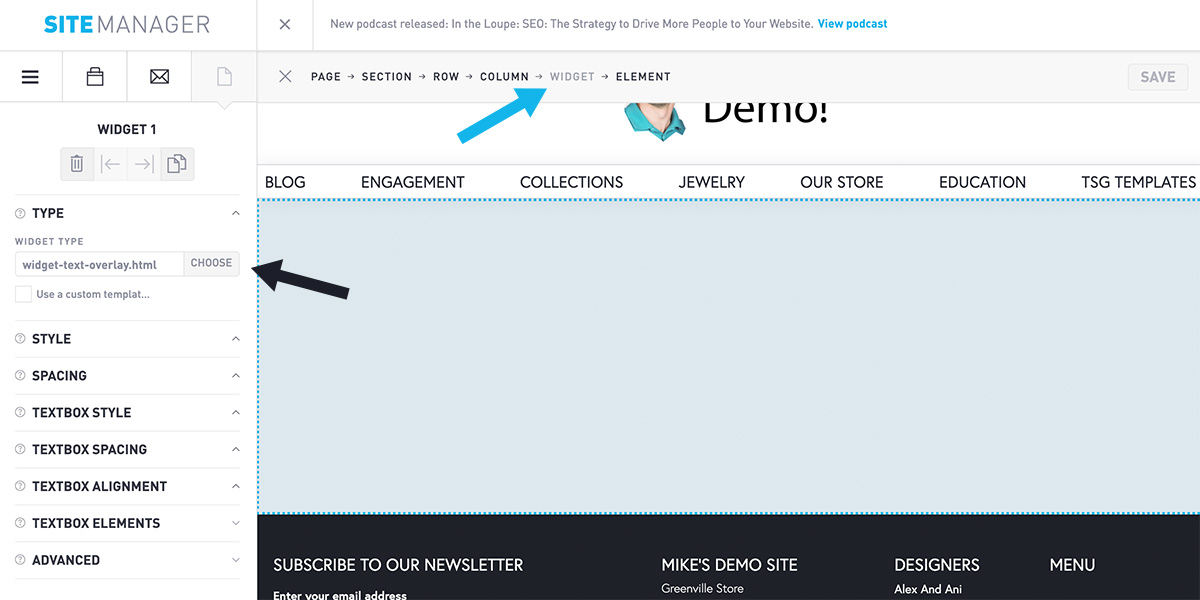Click help icon beside TYPE heading
The image size is (1200, 600).
point(20,213)
